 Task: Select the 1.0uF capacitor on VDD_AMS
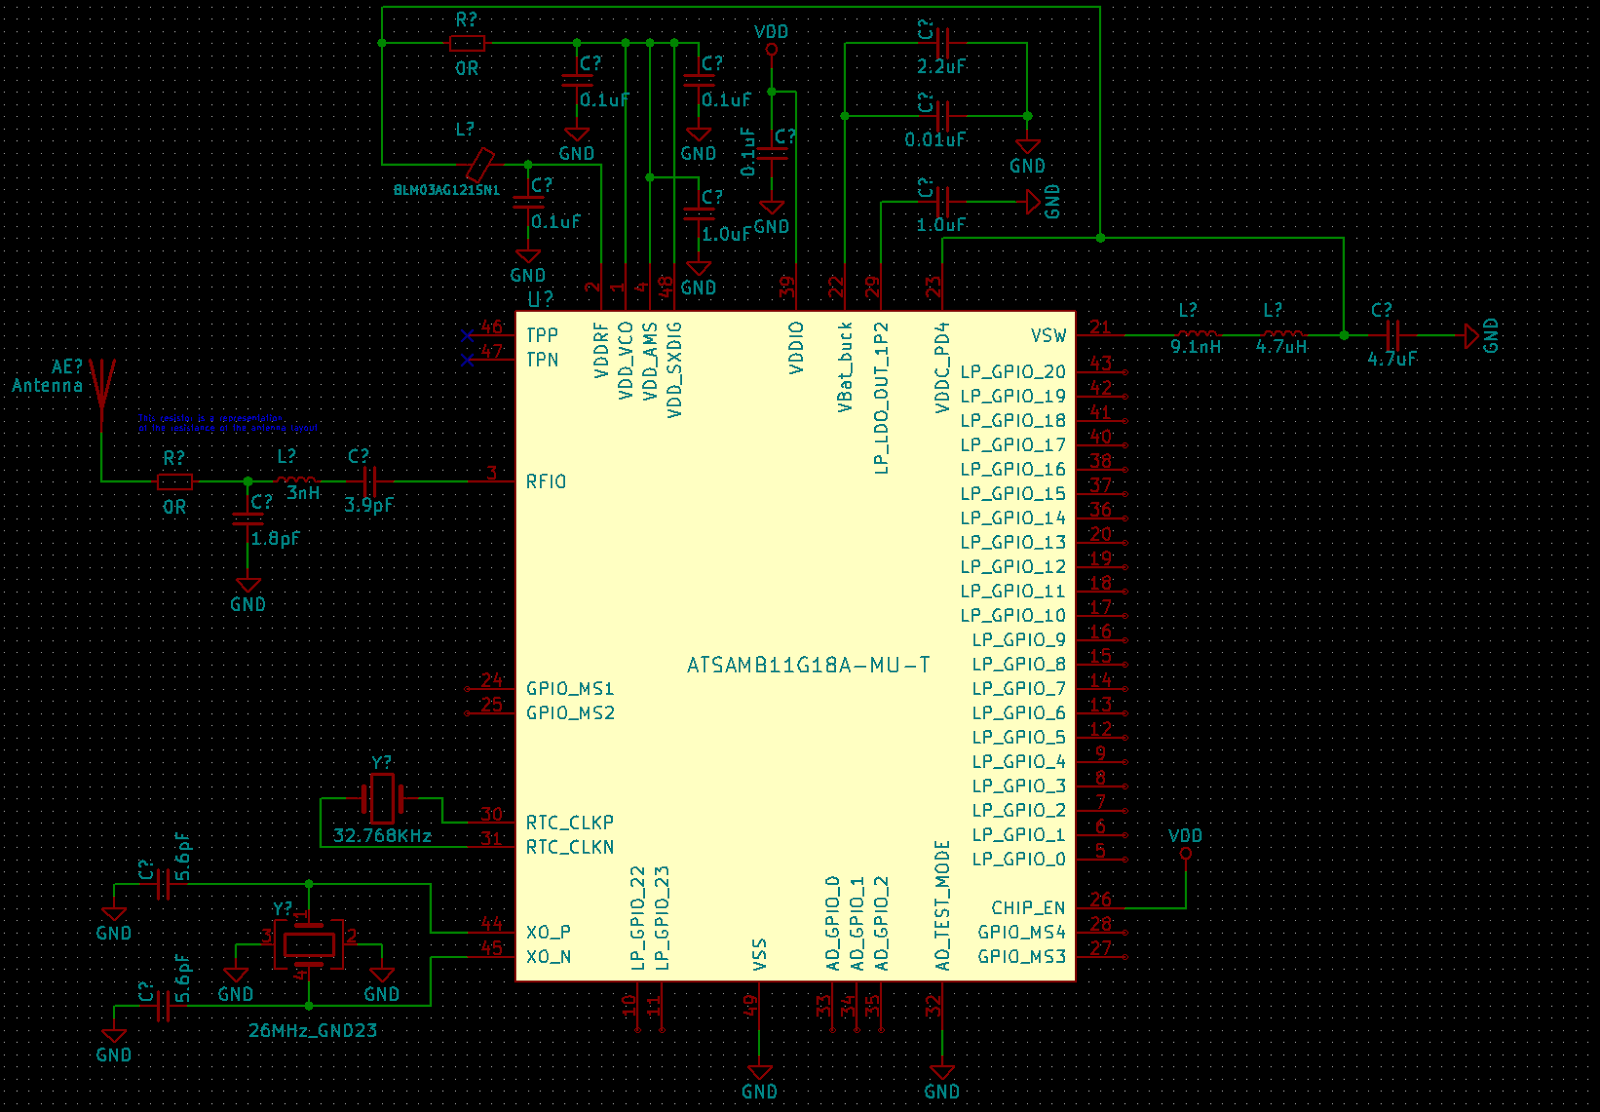pyautogui.click(x=698, y=213)
